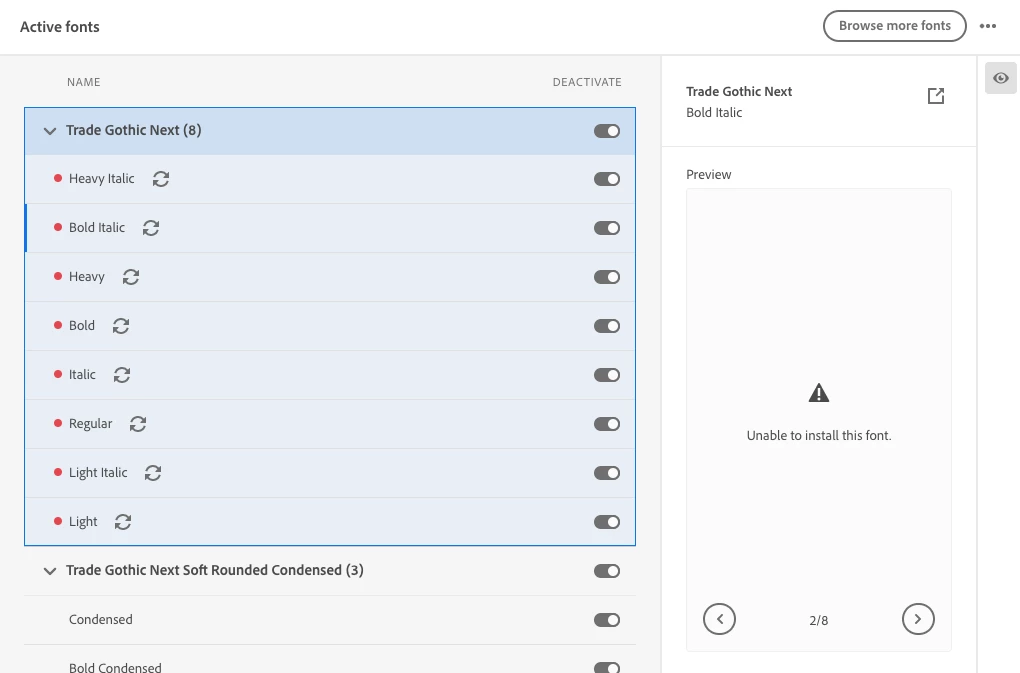Viewport: 1020px width, 673px height.
Task: Click the sync icon beside Light
Action: [x=123, y=522]
